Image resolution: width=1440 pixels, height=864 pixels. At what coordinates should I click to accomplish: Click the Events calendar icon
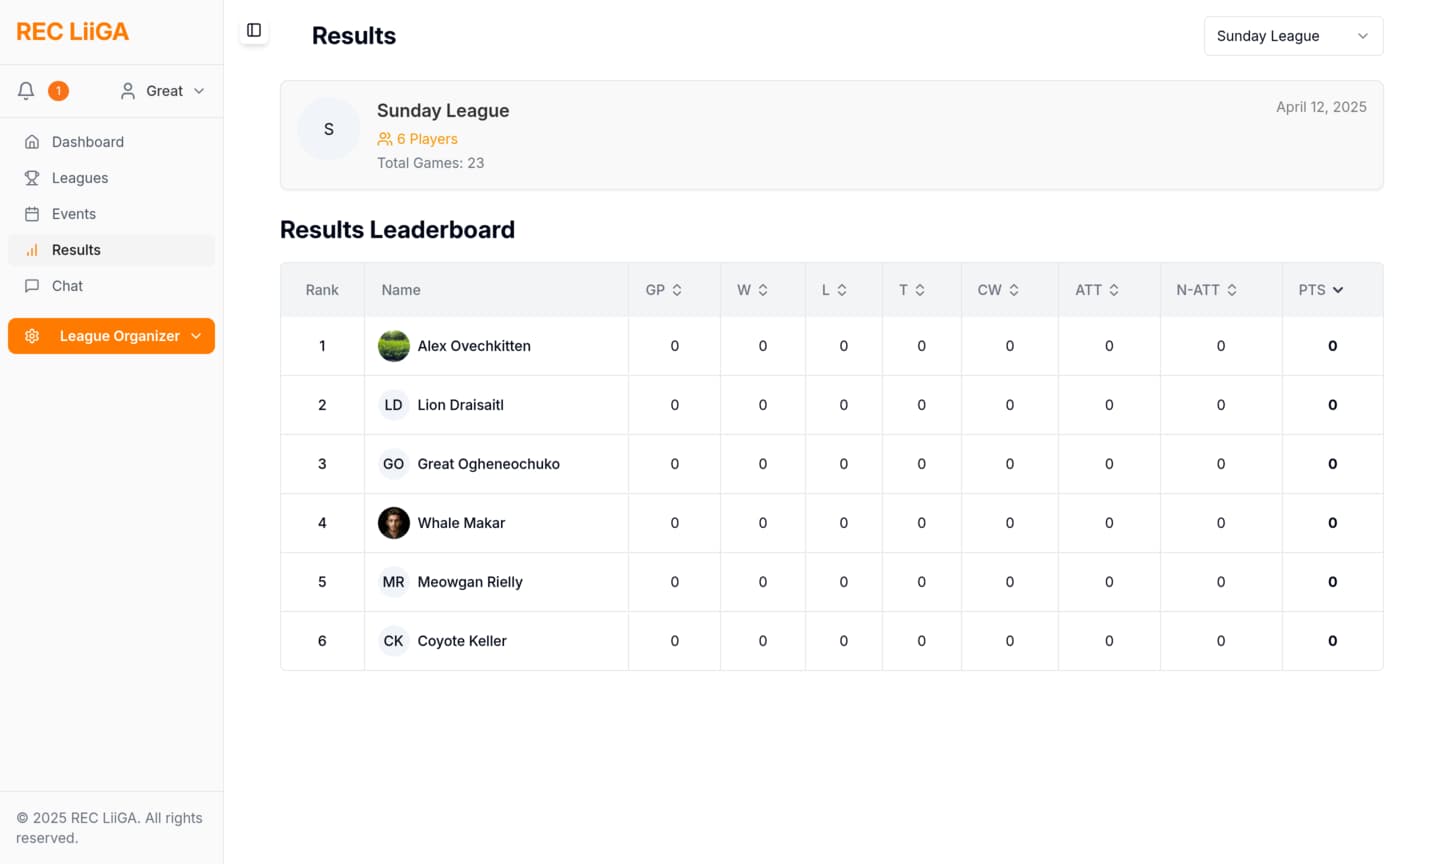pyautogui.click(x=32, y=214)
